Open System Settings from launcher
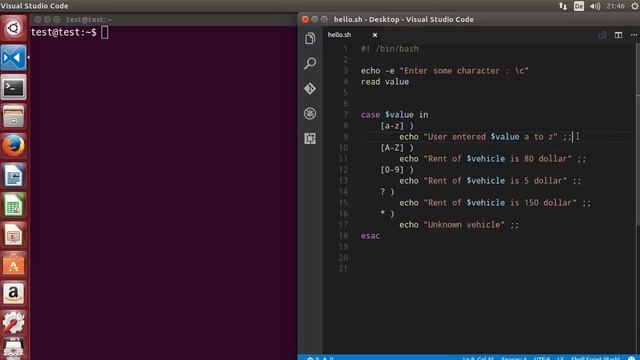 pos(13,323)
